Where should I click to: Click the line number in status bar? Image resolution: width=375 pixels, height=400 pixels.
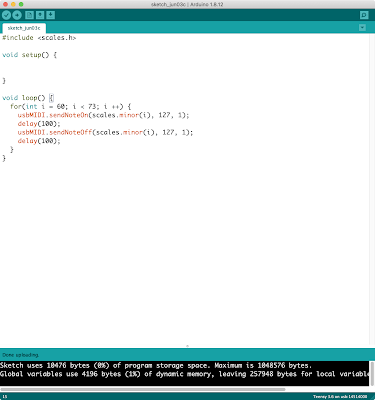[5, 397]
